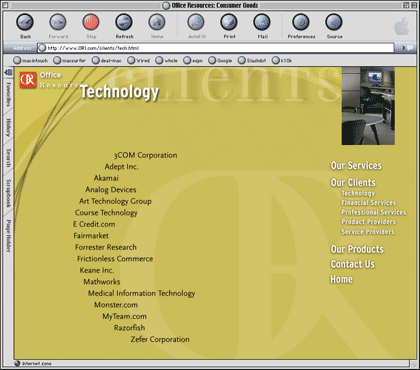Viewport: 420px width, 370px height.
Task: Select Product Providers client category
Action: (368, 222)
